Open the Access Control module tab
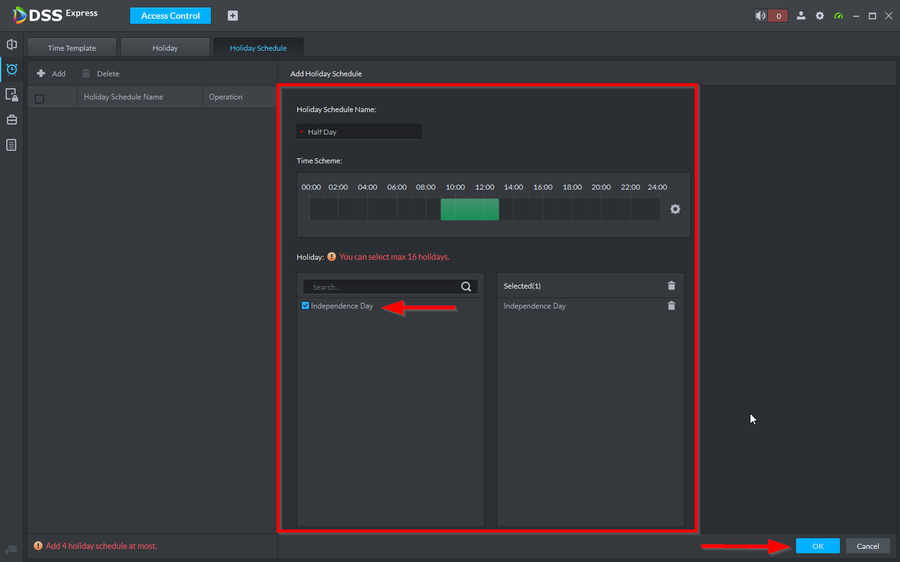Screen dimensions: 900x562 click(170, 15)
